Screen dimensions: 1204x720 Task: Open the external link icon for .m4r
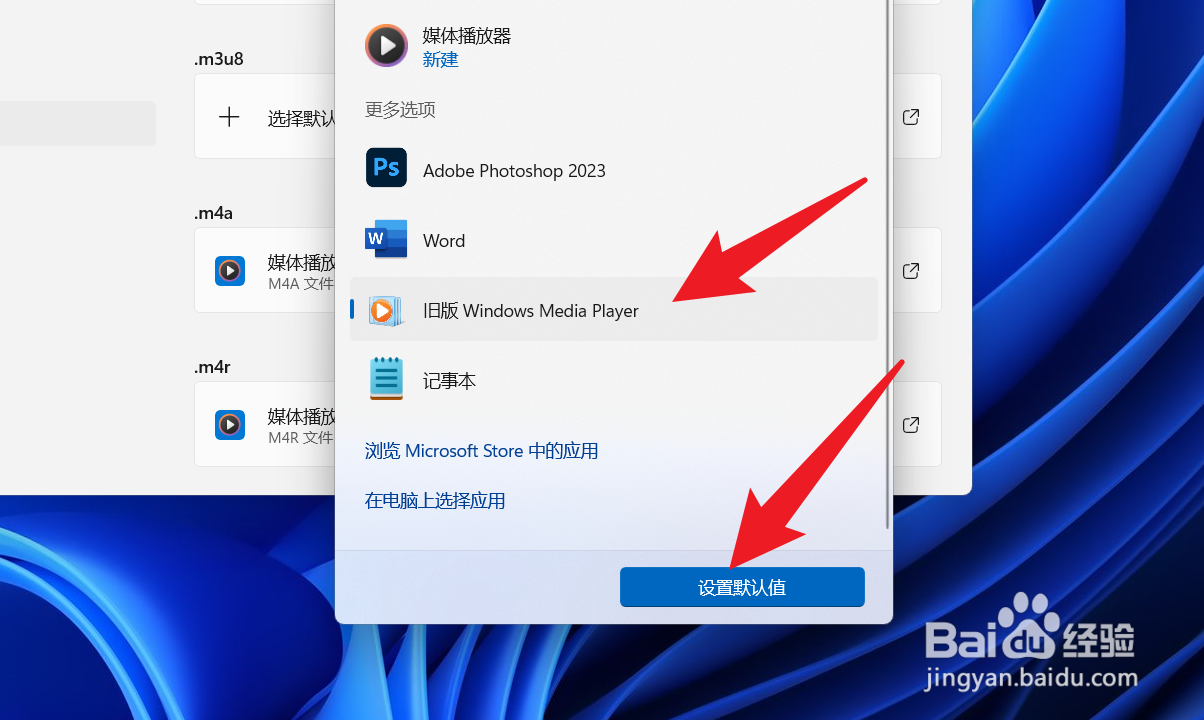pos(911,425)
